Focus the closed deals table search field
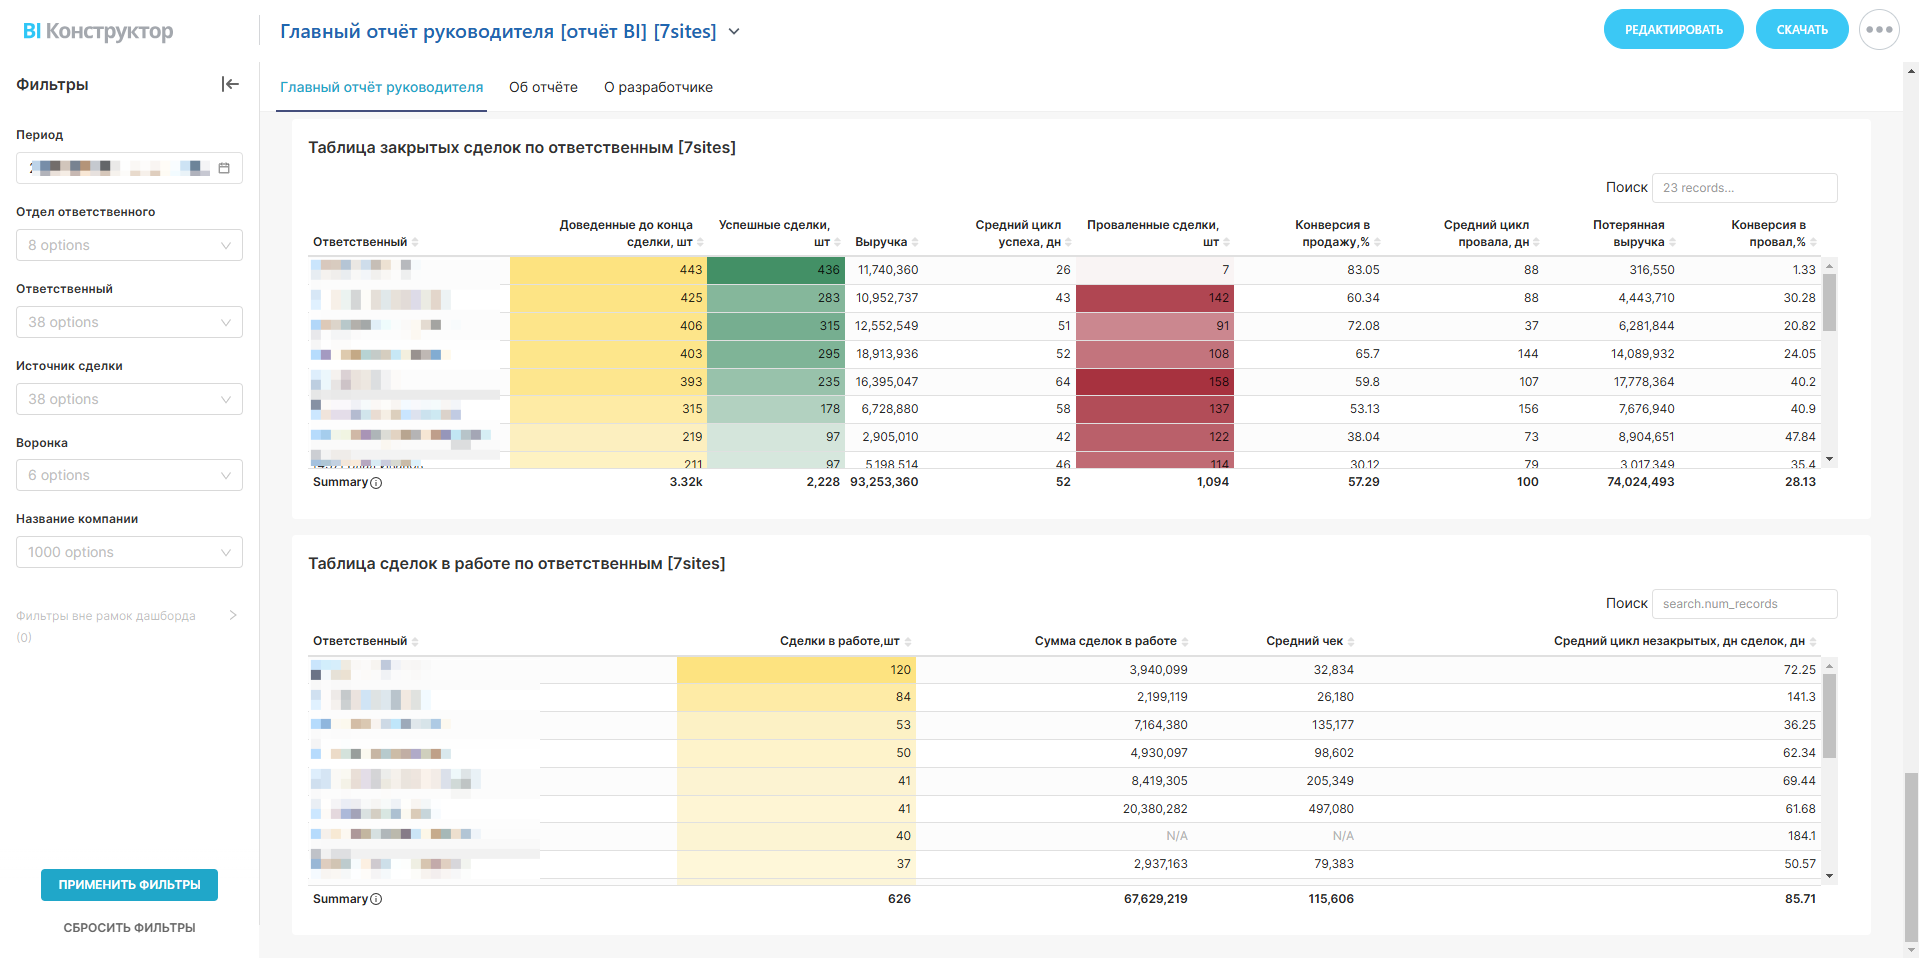 [1743, 188]
